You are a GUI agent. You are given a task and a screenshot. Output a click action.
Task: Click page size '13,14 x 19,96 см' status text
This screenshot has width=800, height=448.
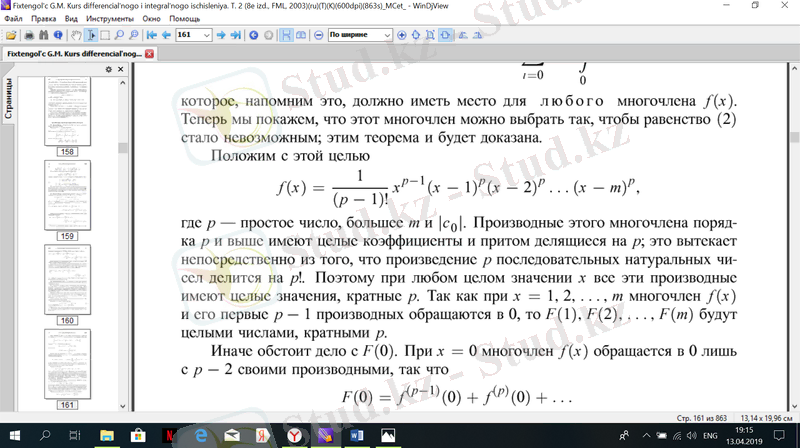coord(766,418)
